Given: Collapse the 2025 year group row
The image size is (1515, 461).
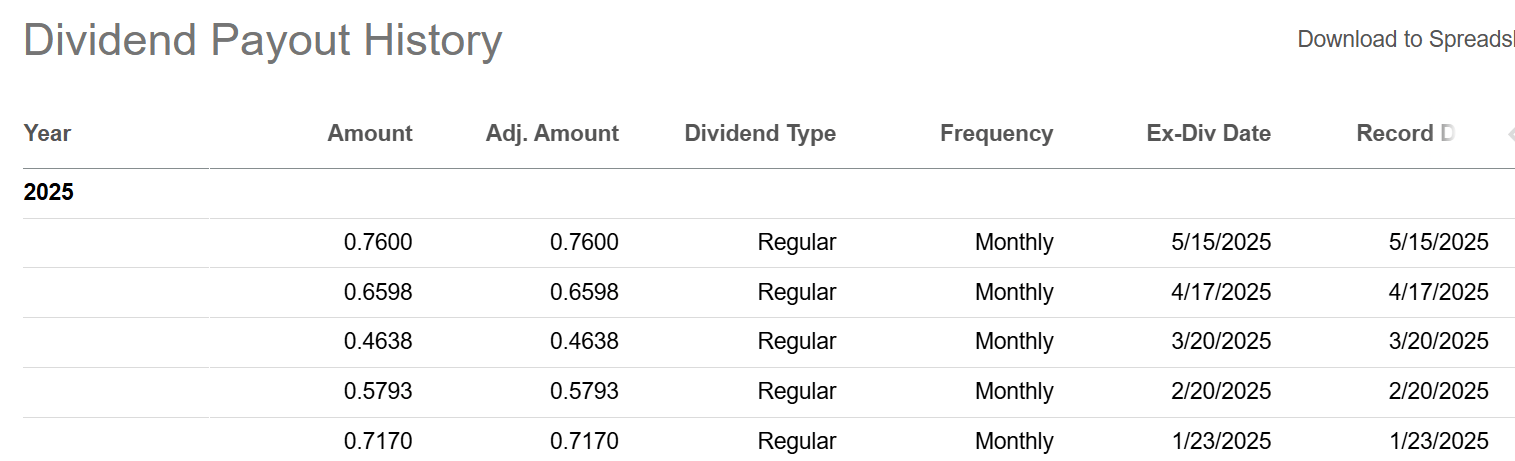Looking at the screenshot, I should click(x=49, y=192).
